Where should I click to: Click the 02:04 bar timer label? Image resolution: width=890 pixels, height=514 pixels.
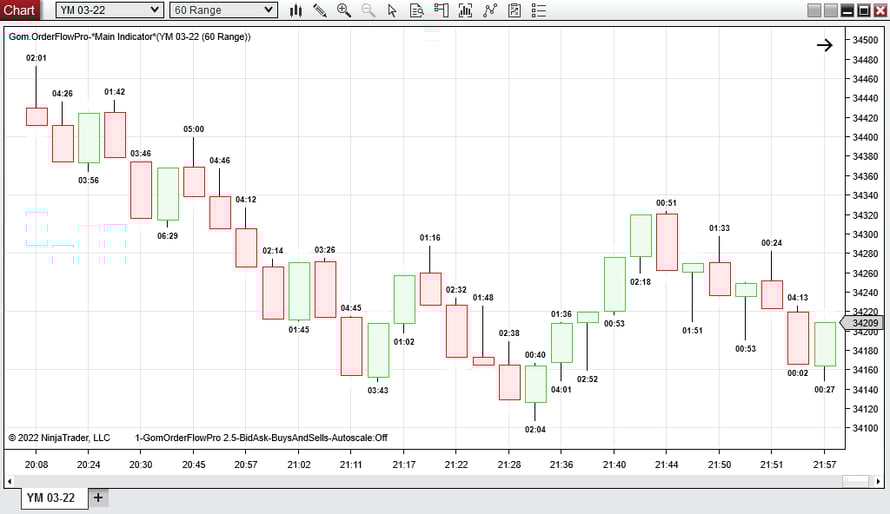(x=535, y=429)
